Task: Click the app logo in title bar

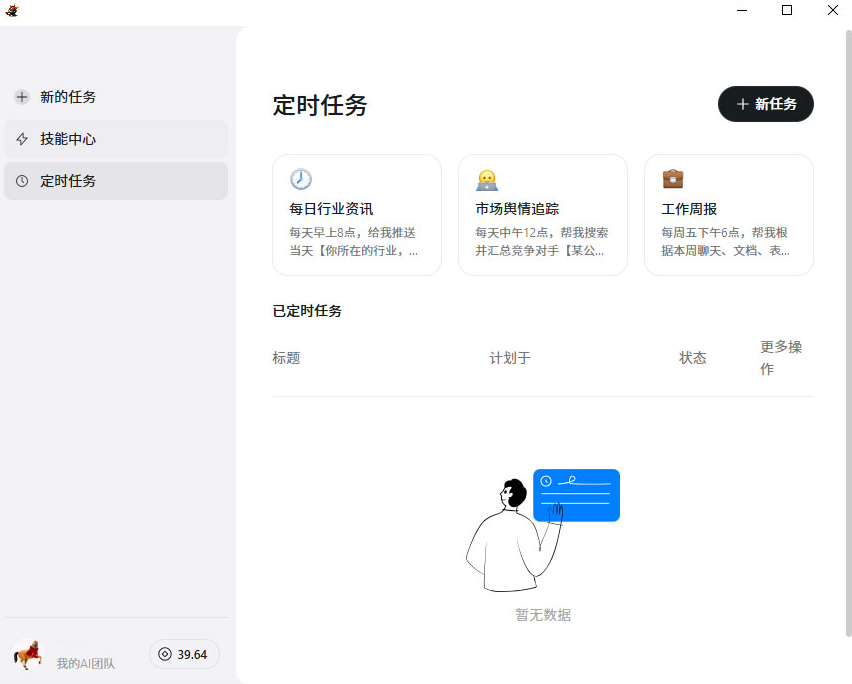Action: (x=12, y=10)
